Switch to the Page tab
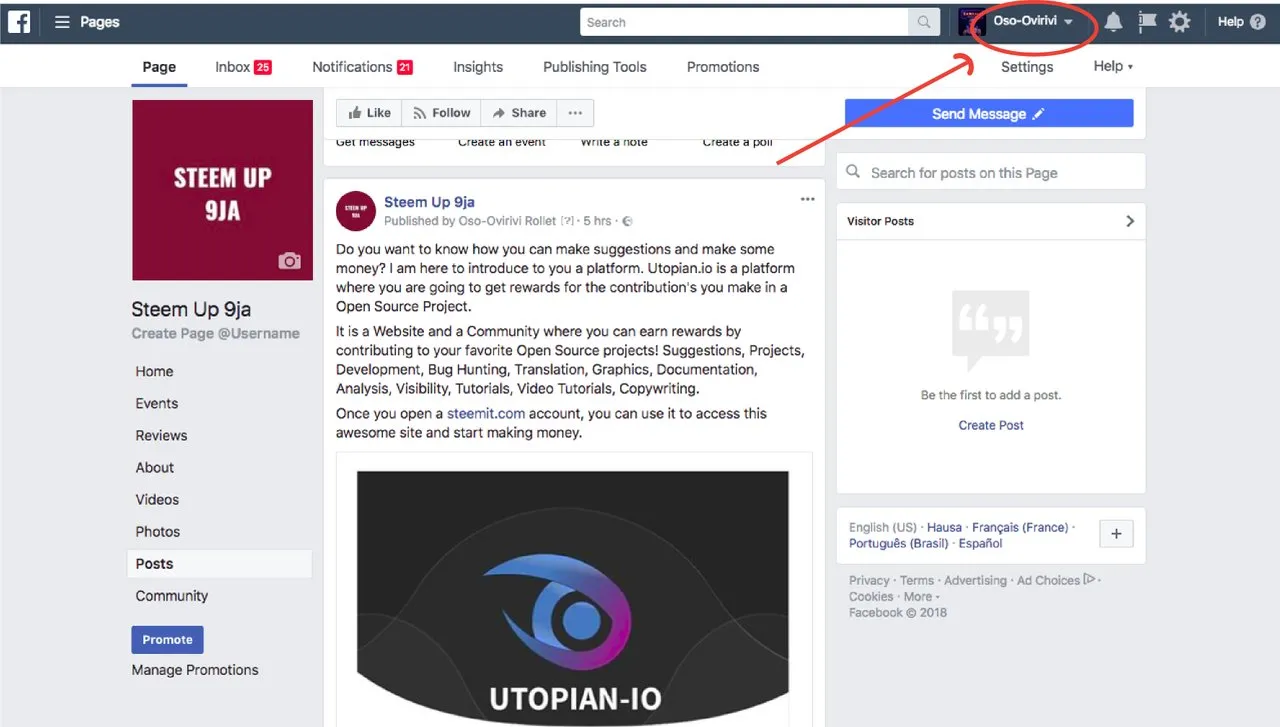Screen dimensions: 1280x727 pos(159,67)
